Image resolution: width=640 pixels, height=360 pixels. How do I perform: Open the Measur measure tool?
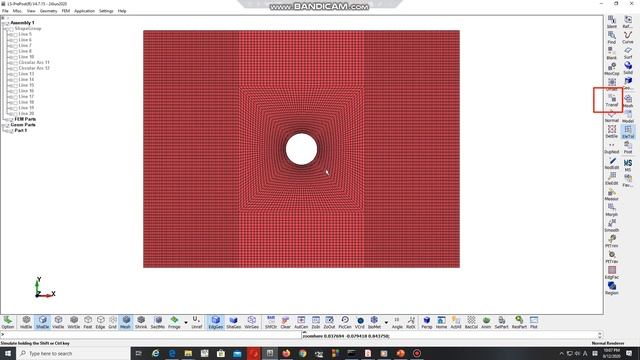(611, 195)
